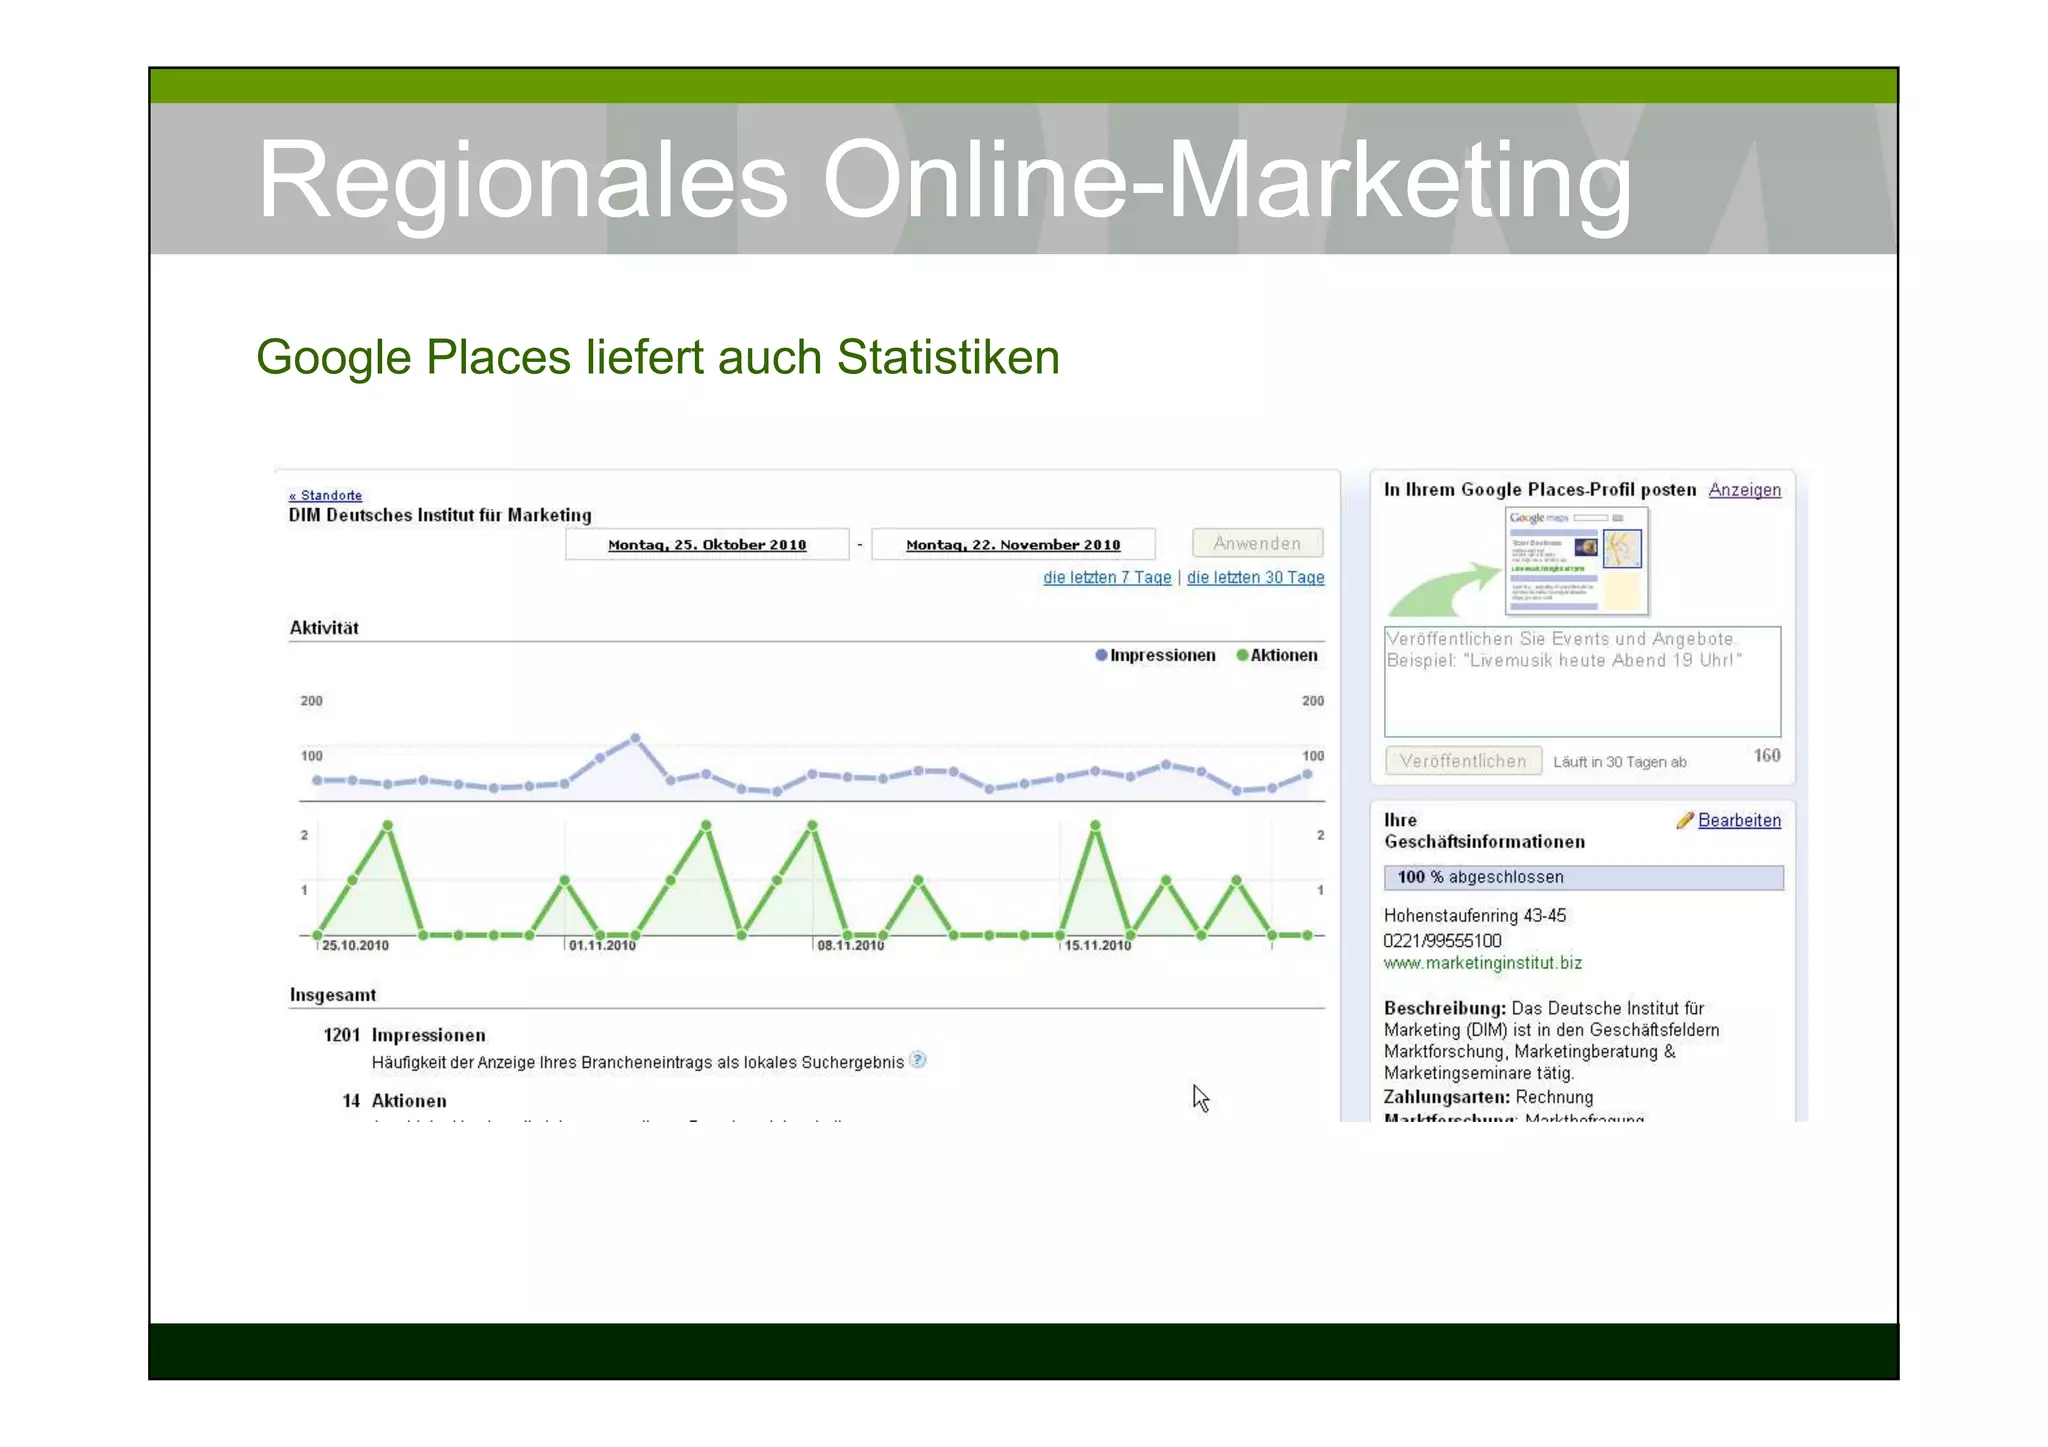Click the Veröffentlichen button
The width and height of the screenshot is (2048, 1447).
tap(1463, 761)
